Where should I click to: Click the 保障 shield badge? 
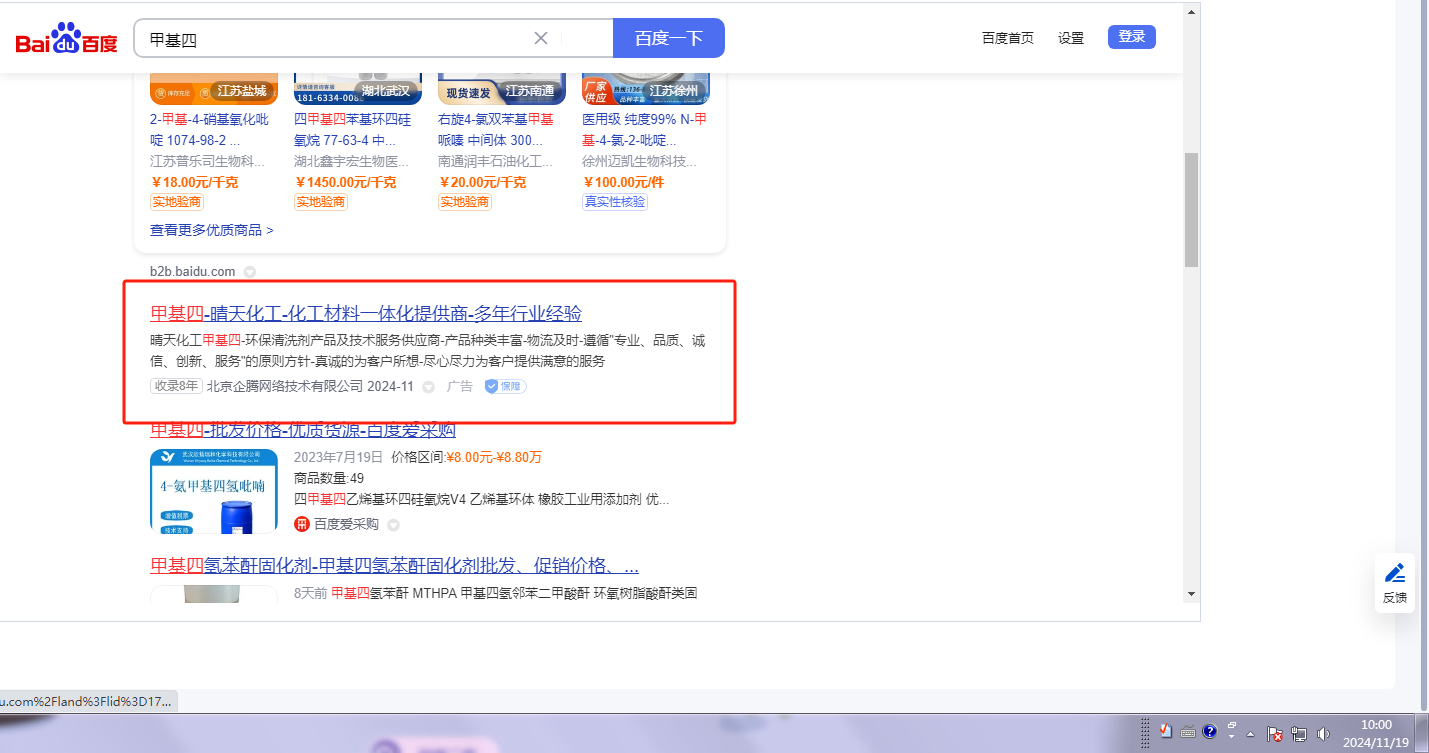point(506,386)
